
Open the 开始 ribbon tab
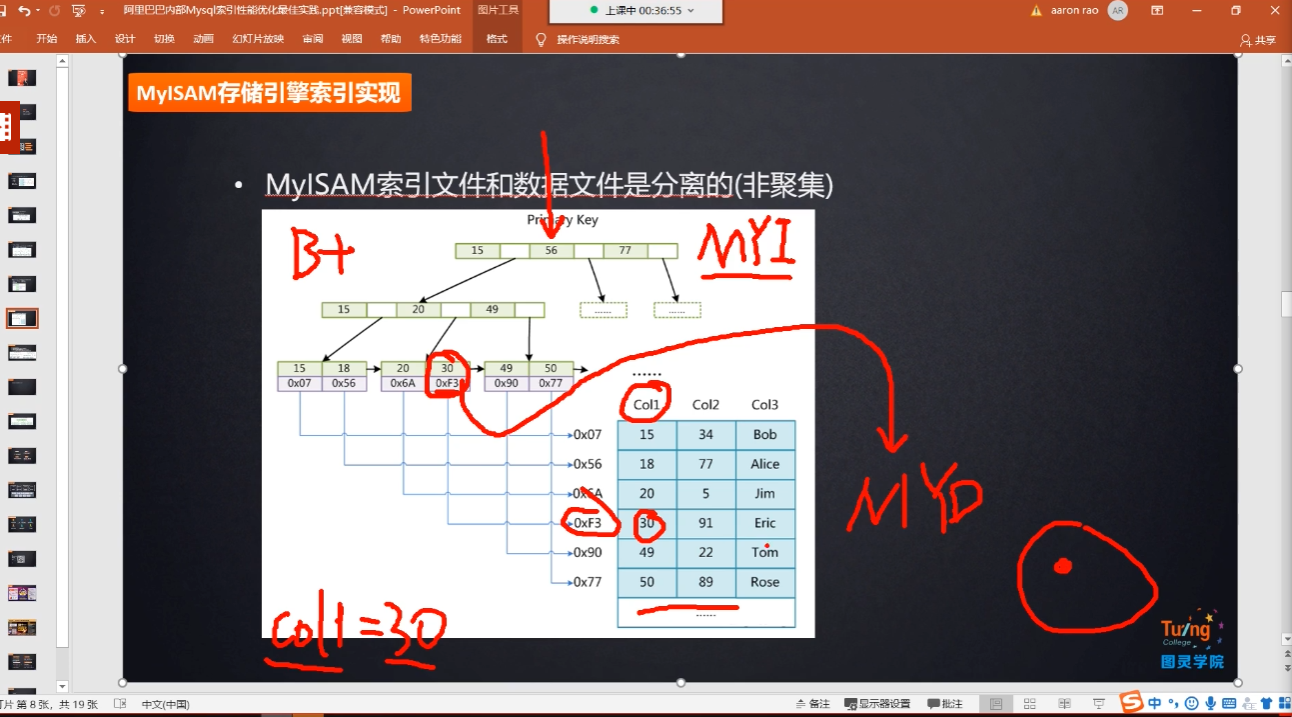click(47, 39)
